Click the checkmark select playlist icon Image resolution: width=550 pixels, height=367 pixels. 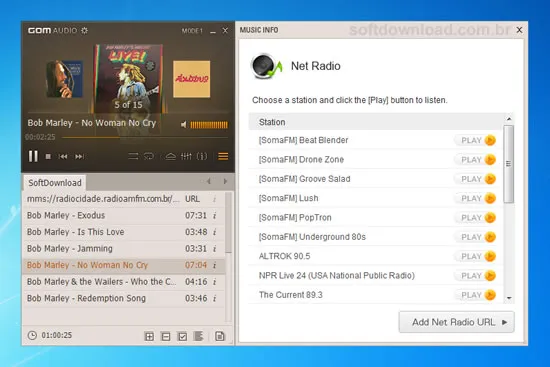click(182, 336)
